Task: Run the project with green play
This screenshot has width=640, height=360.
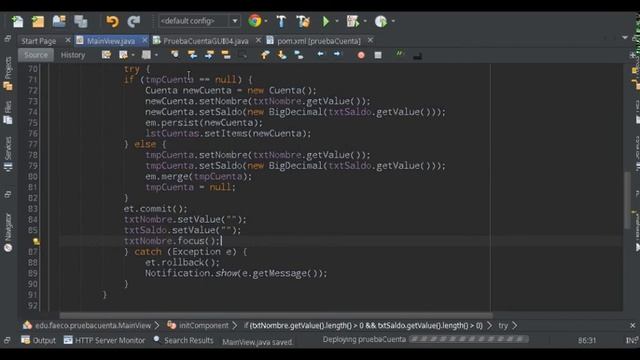Action: pyautogui.click(x=326, y=21)
